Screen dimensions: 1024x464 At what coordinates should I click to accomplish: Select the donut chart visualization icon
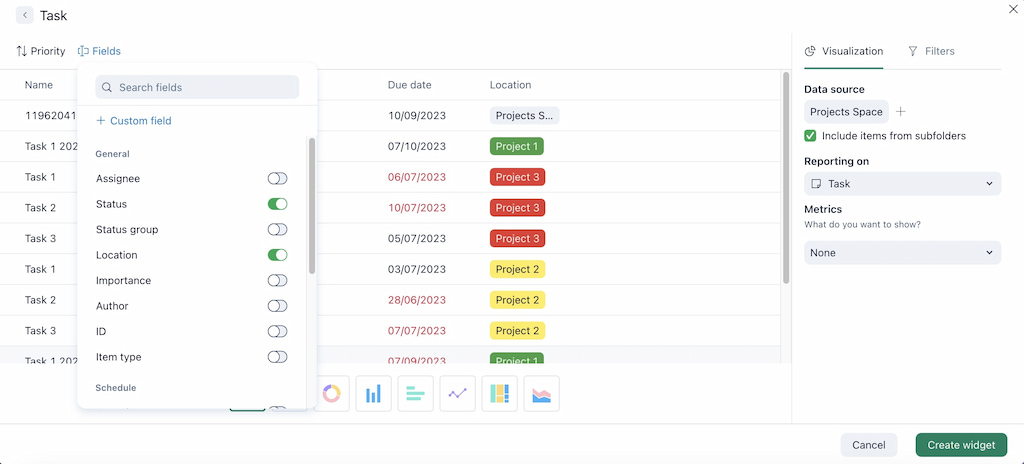coord(332,393)
